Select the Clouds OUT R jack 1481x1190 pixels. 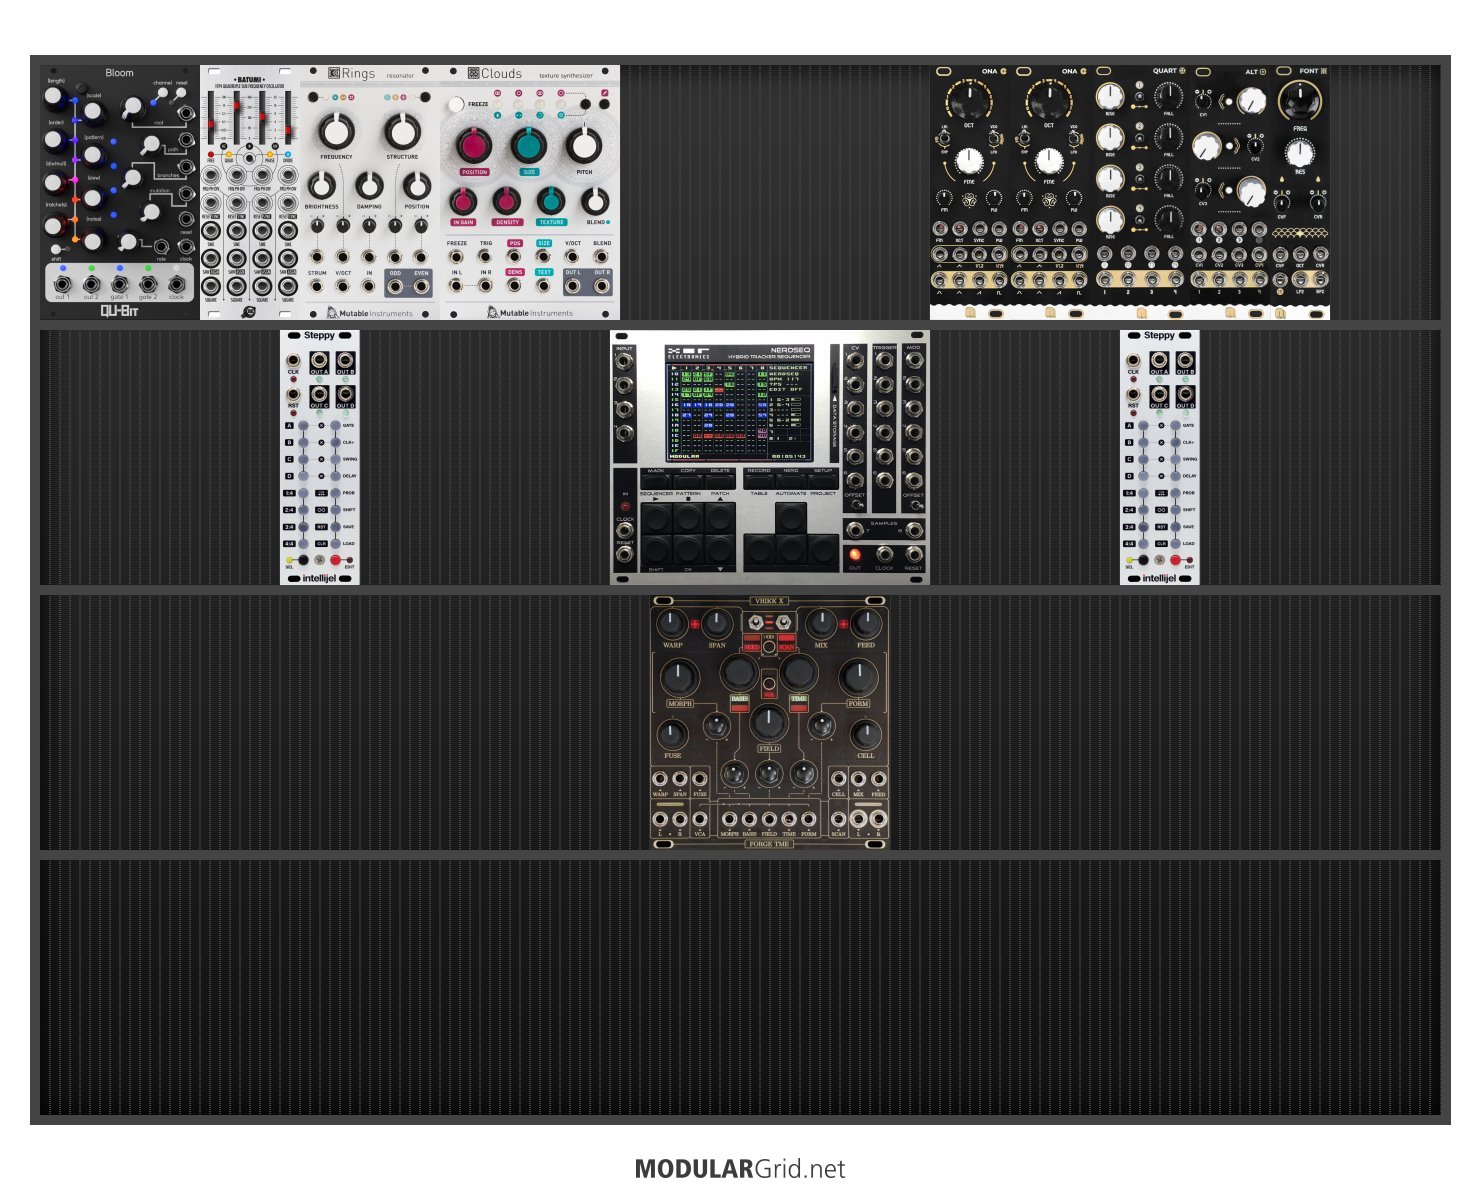tap(601, 286)
